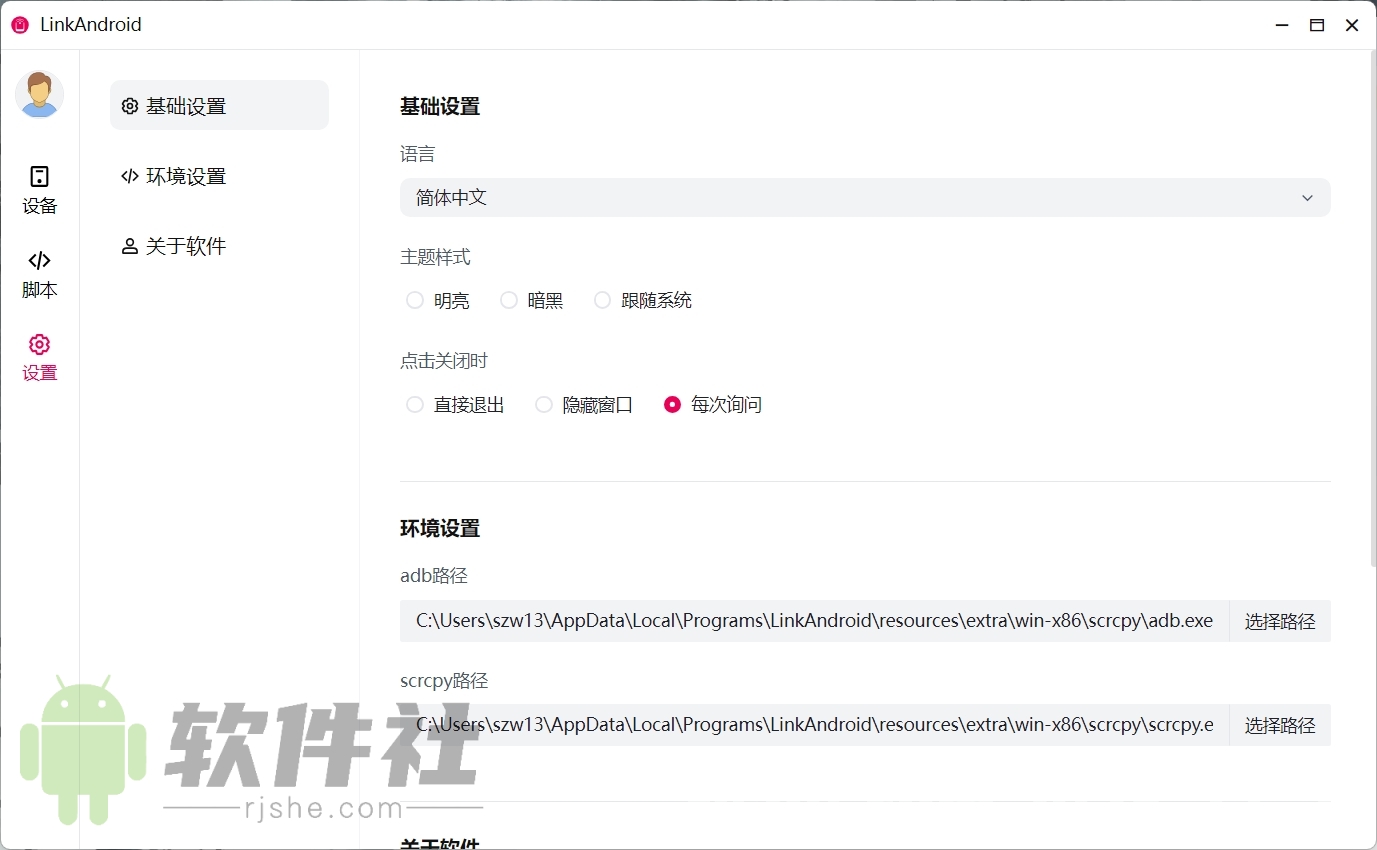The image size is (1377, 850).
Task: Click the dropdown chevron on language selector
Action: [x=1307, y=197]
